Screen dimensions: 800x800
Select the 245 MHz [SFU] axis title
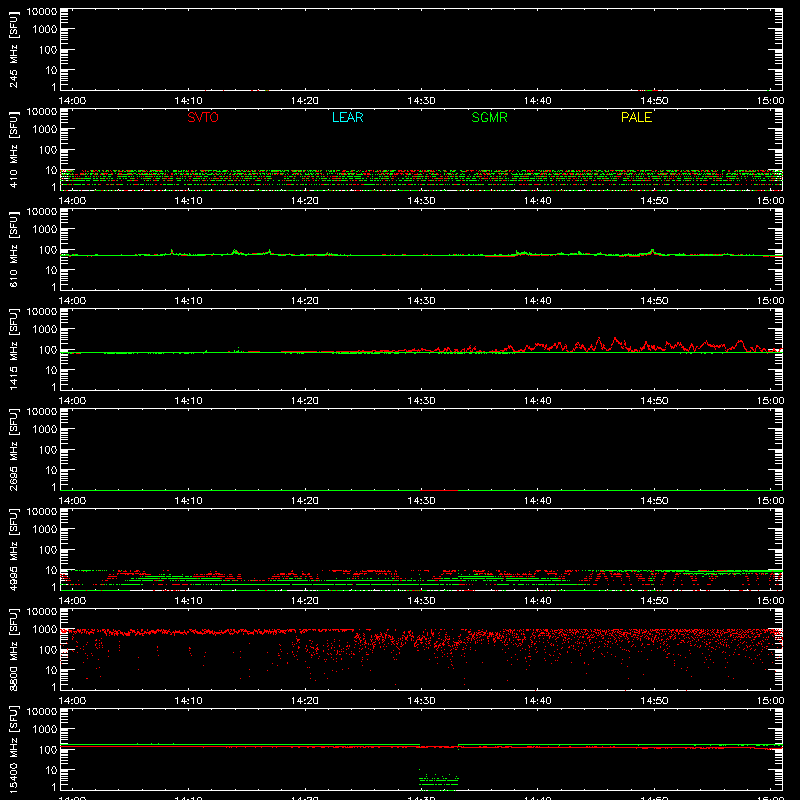(x=13, y=49)
